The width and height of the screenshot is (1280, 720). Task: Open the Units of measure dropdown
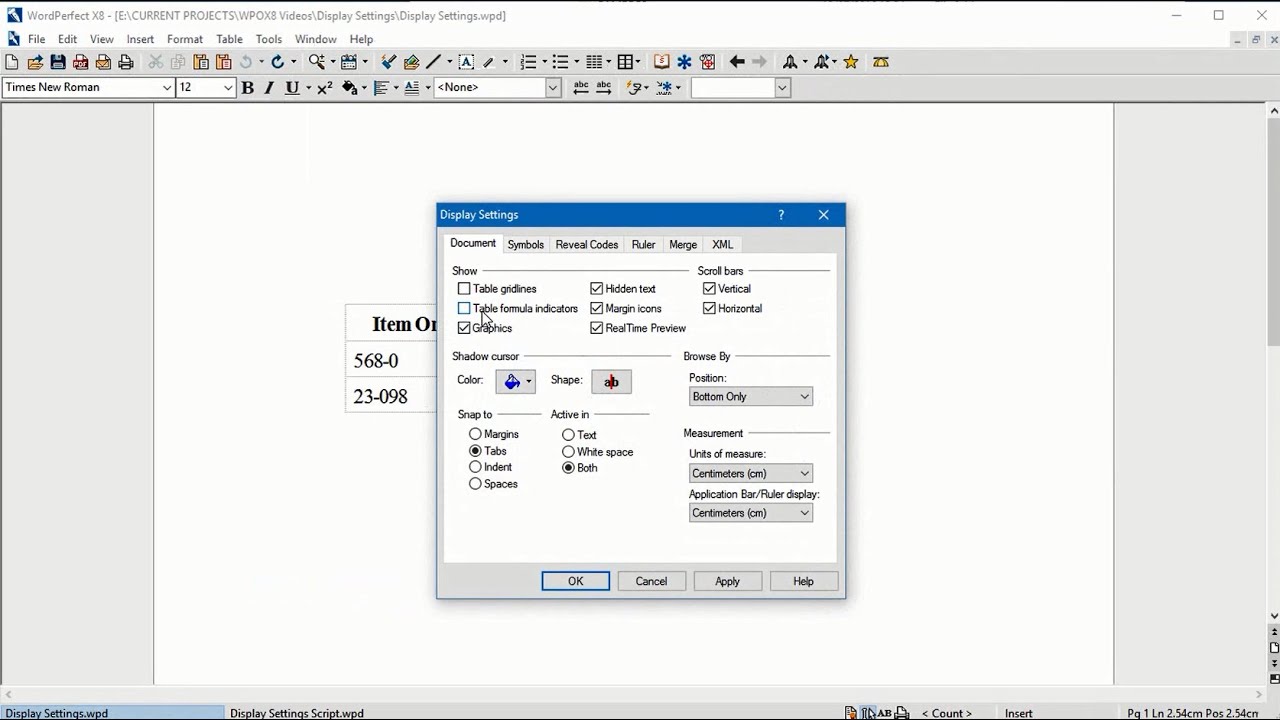point(750,472)
